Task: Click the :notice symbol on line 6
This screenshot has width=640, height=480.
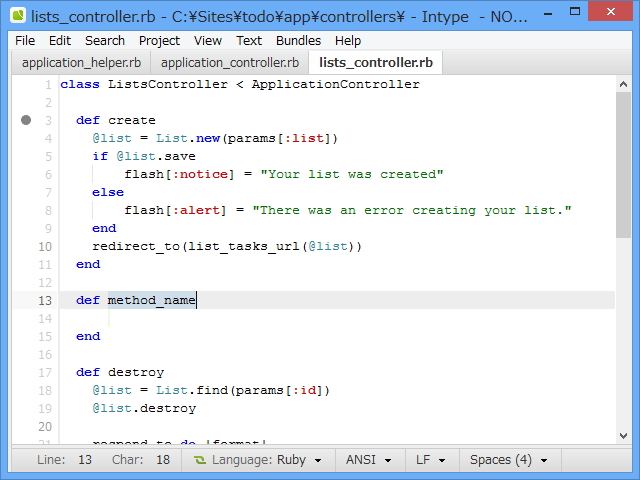Action: tap(202, 175)
